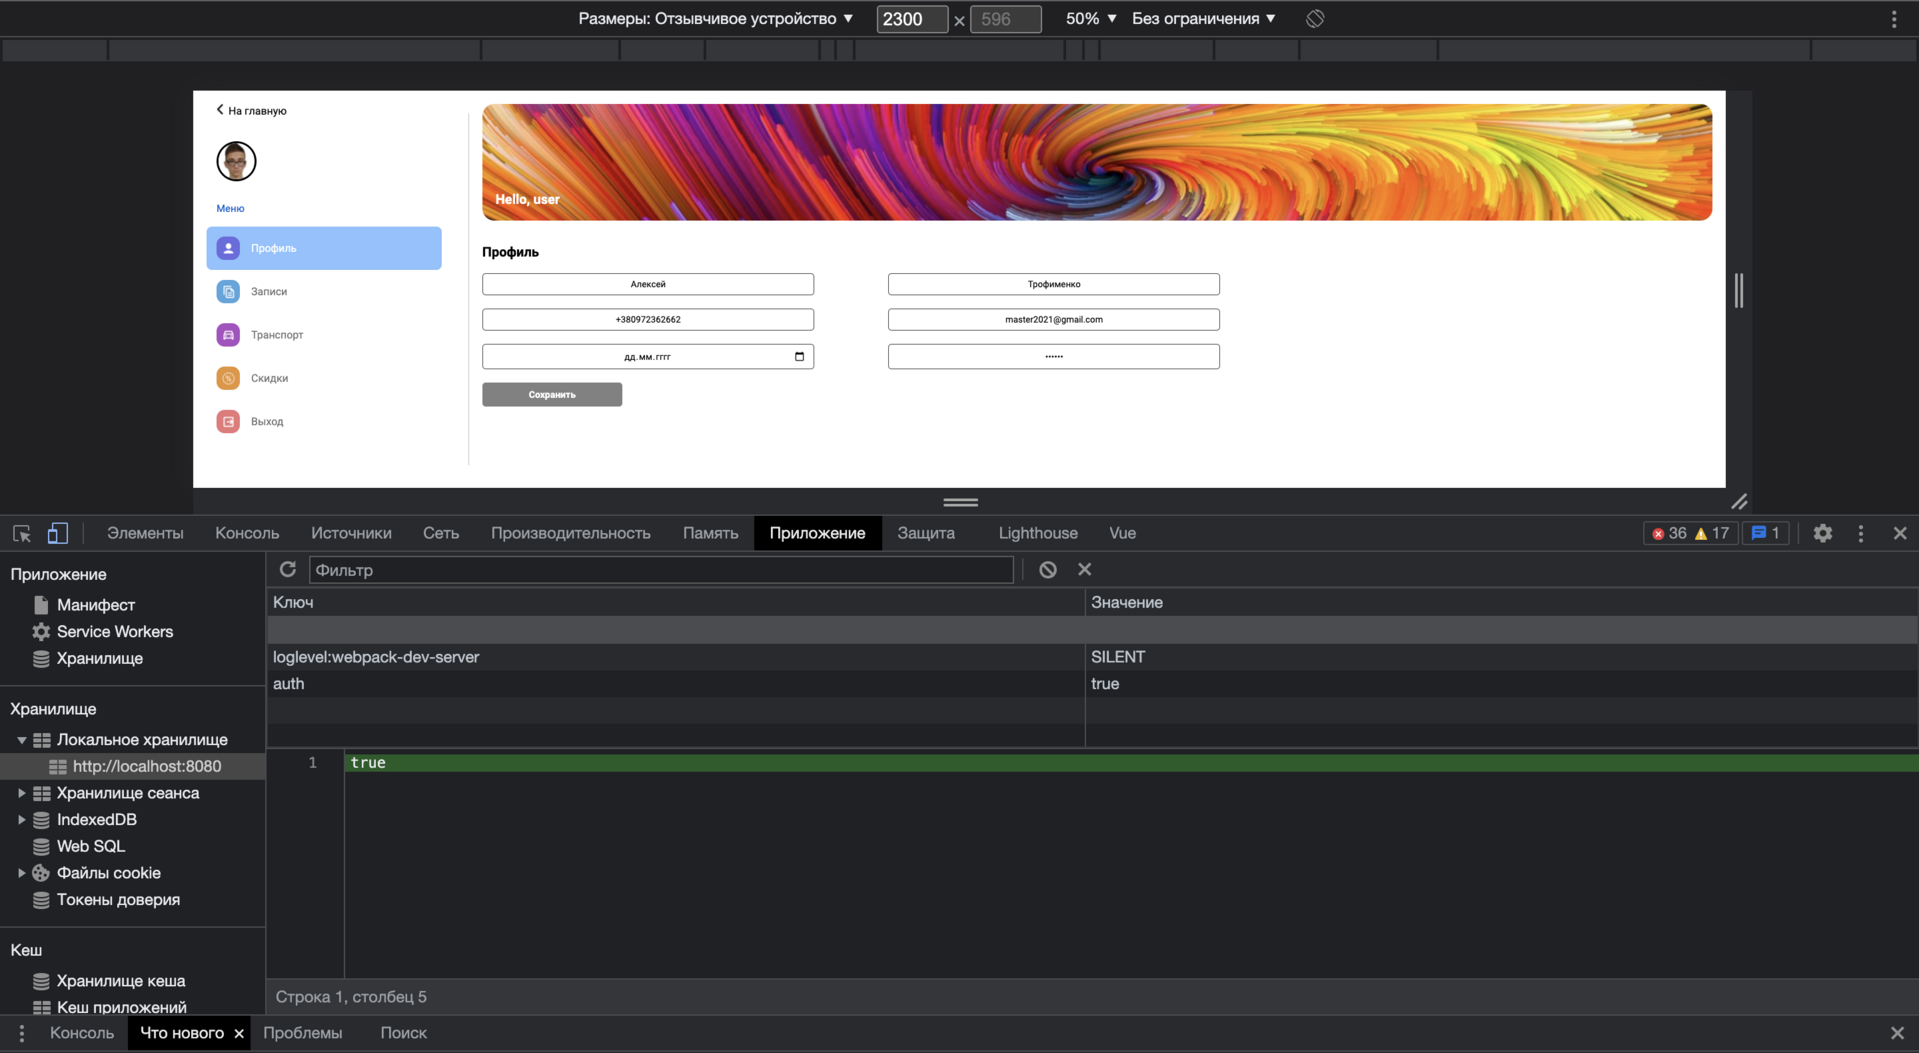The width and height of the screenshot is (1919, 1053).
Task: Open device toolbar more options menu
Action: (x=1894, y=19)
